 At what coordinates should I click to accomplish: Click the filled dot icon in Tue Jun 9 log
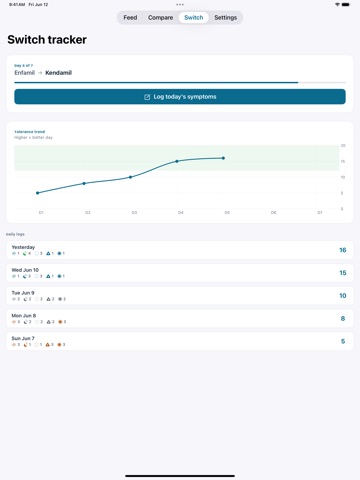[x=60, y=299]
